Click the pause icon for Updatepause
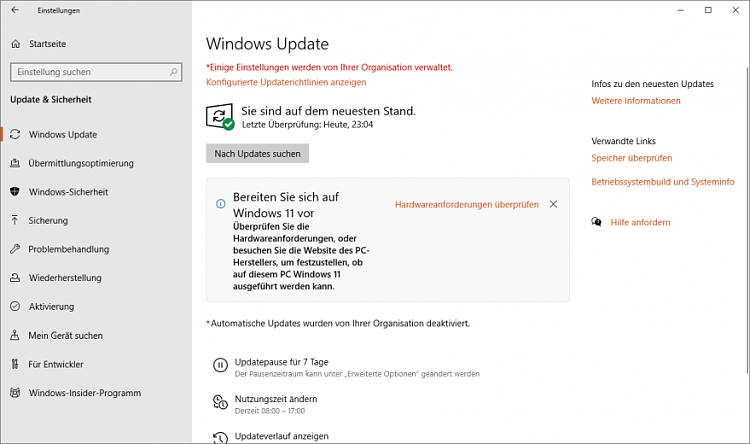Screen dimensions: 750x444 220,366
